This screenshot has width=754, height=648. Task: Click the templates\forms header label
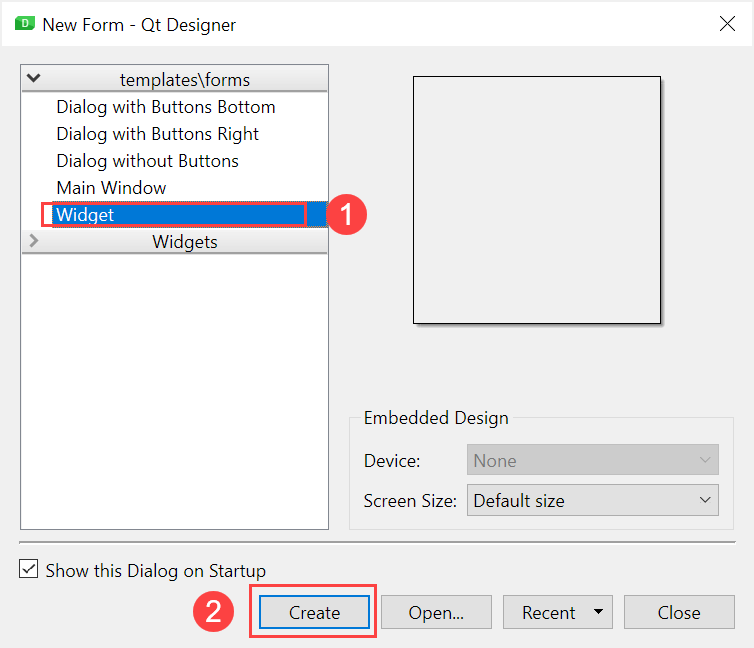tap(185, 80)
